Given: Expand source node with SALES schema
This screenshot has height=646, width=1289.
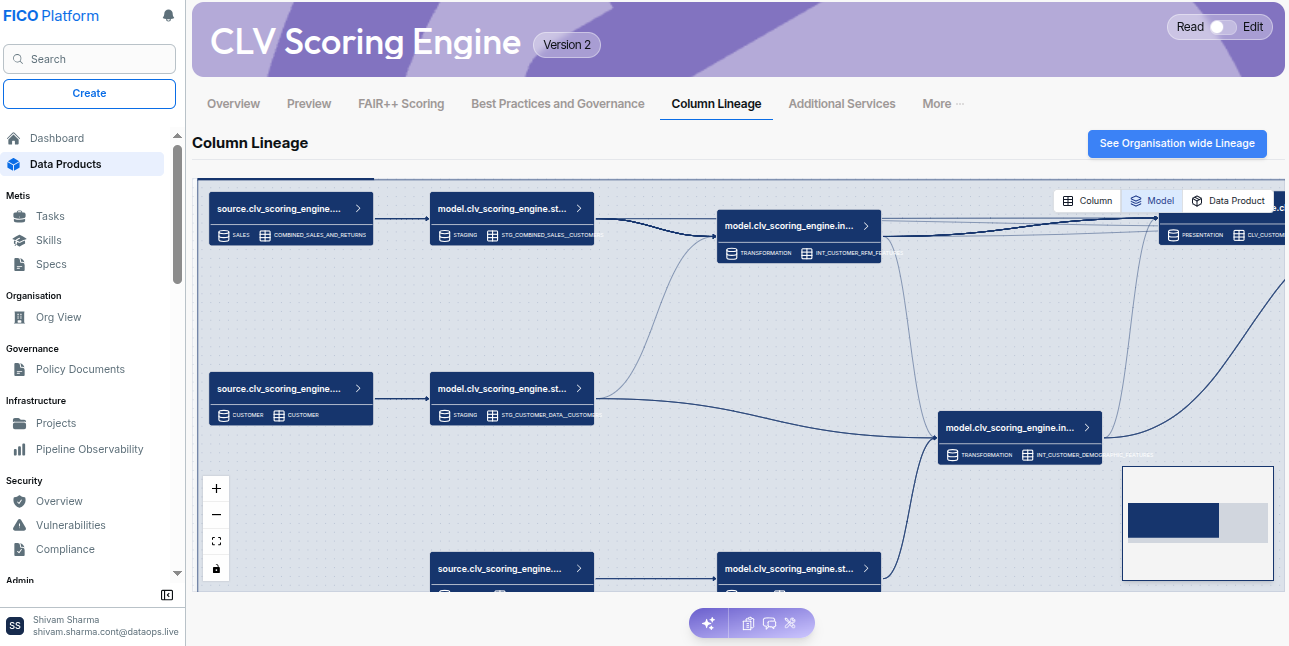Looking at the screenshot, I should pos(357,209).
